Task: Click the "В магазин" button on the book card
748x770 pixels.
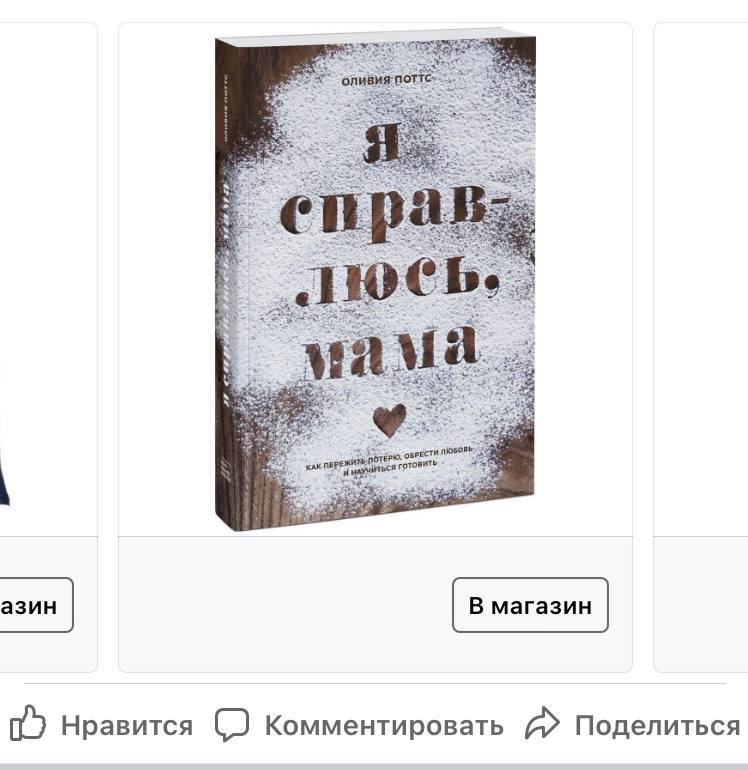Action: coord(530,605)
